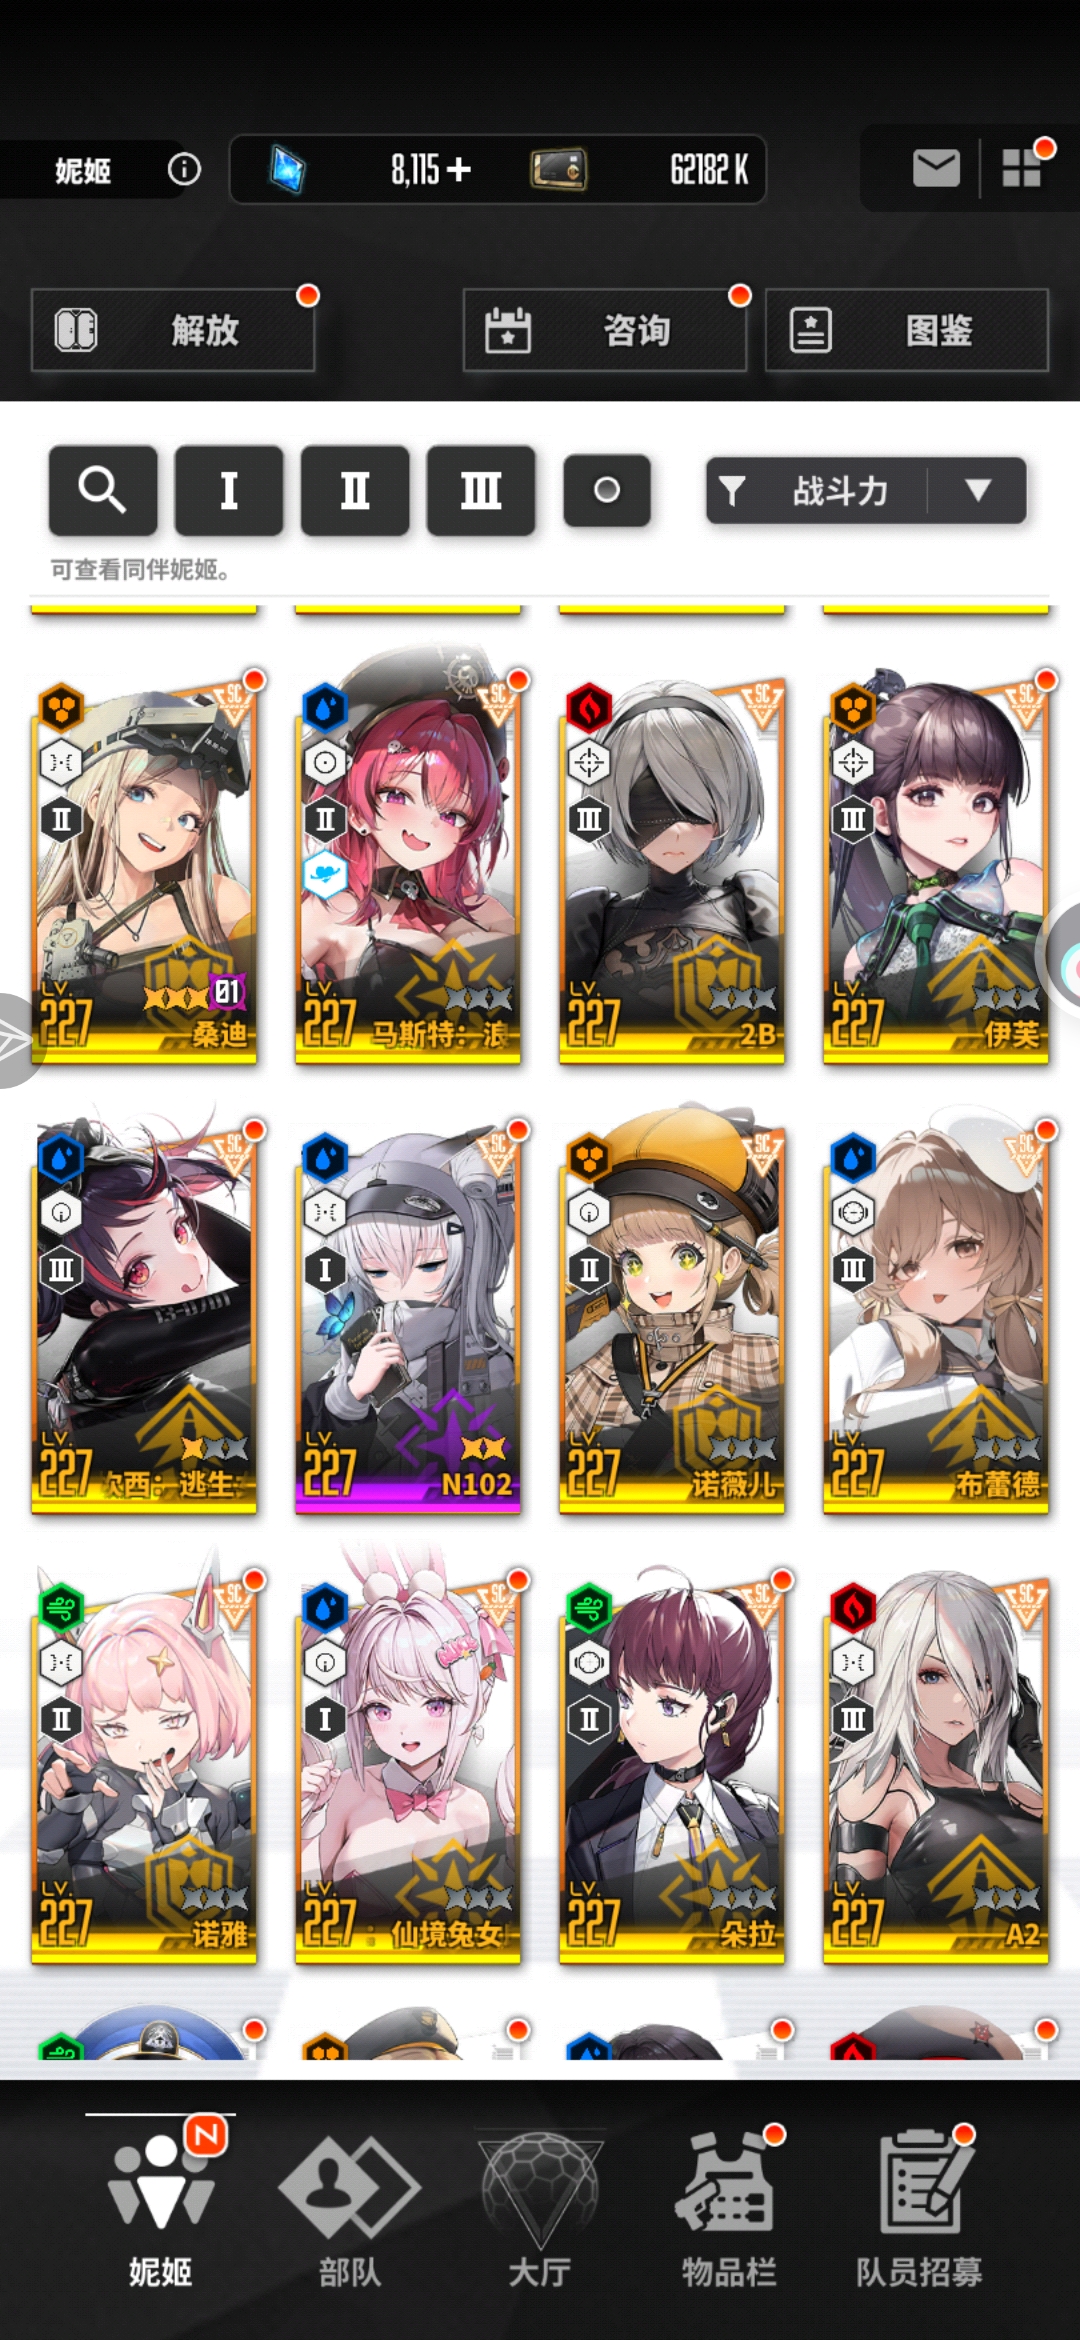Add gems with the plus sign
Viewport: 1080px width, 2340px height.
point(459,169)
